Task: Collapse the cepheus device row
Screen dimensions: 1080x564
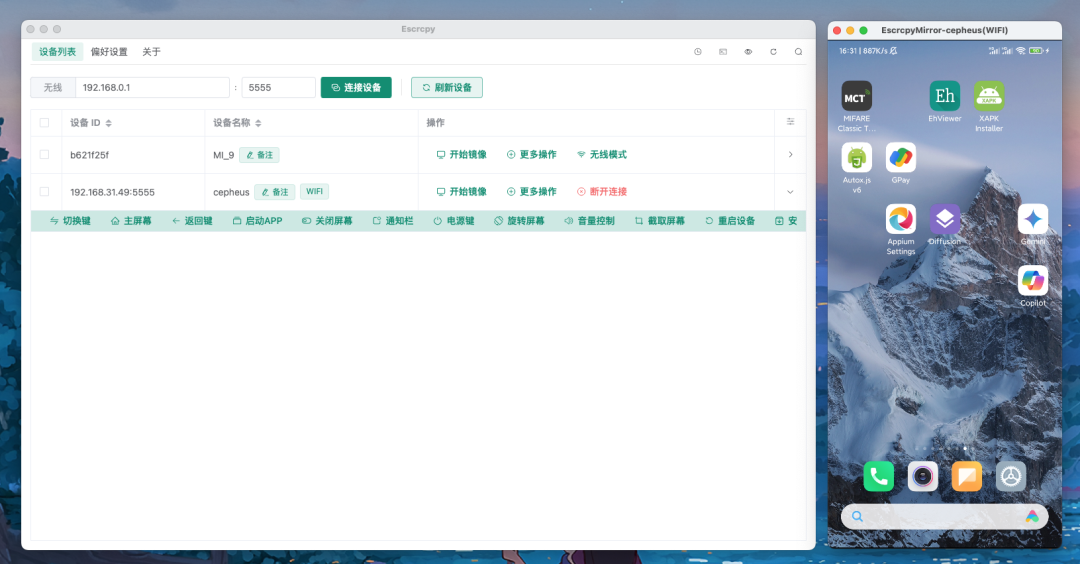Action: 790,192
